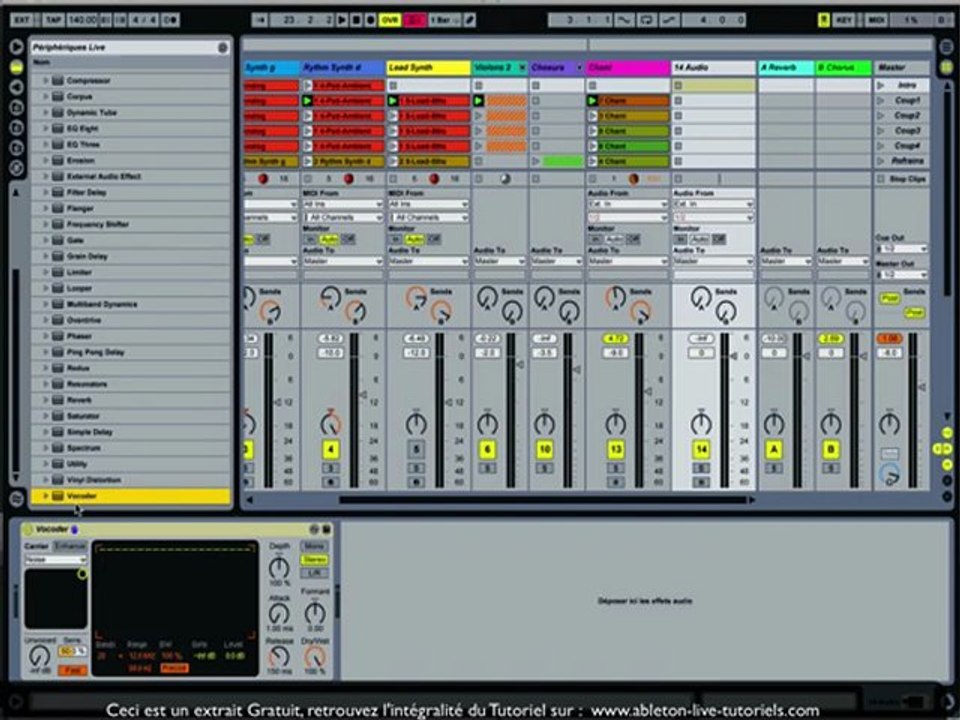This screenshot has width=960, height=720.
Task: Select Vinyl Distortion in device browser
Action: click(x=131, y=479)
